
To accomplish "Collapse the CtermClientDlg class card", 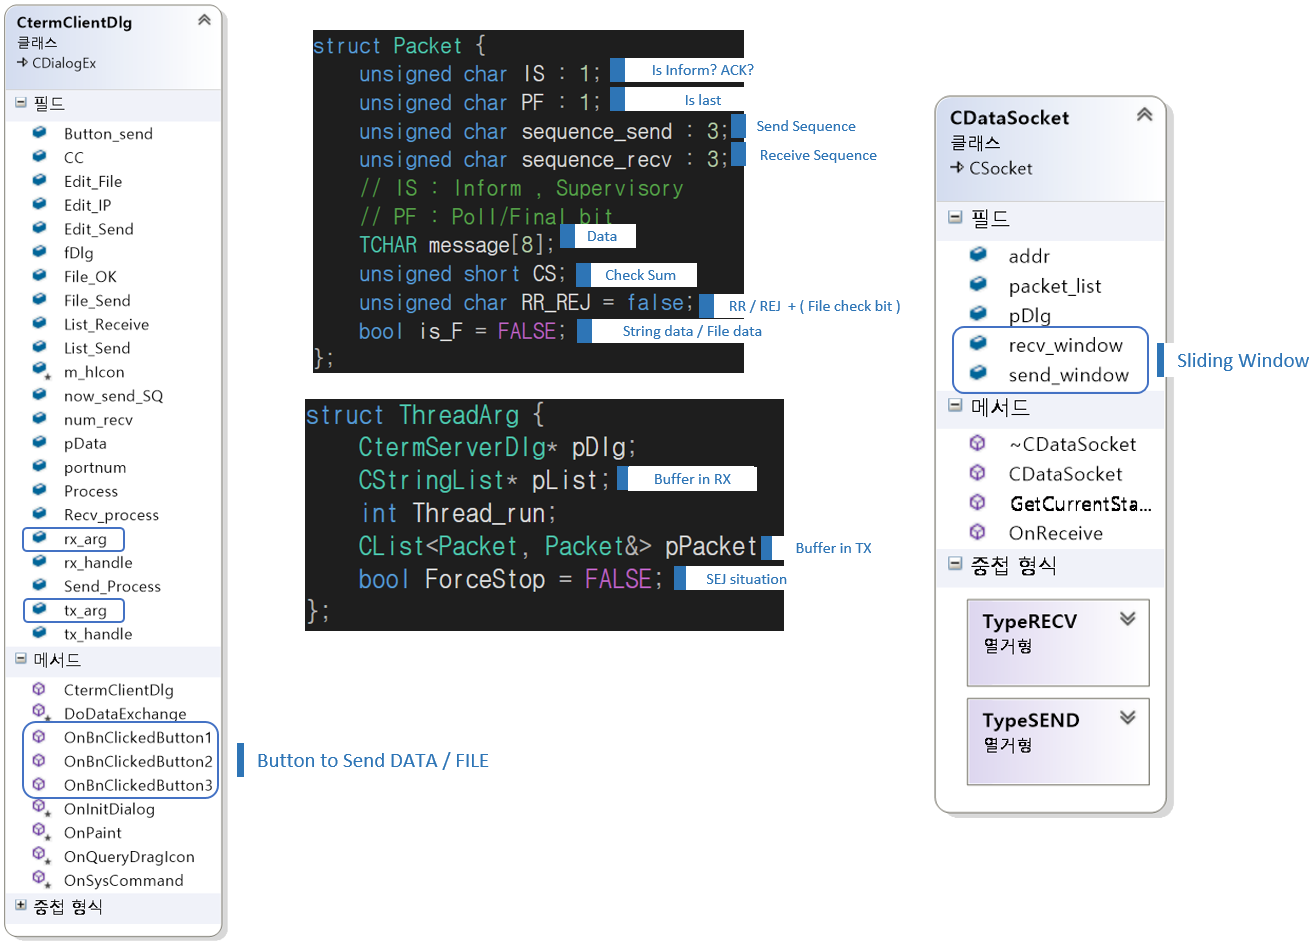I will point(204,19).
